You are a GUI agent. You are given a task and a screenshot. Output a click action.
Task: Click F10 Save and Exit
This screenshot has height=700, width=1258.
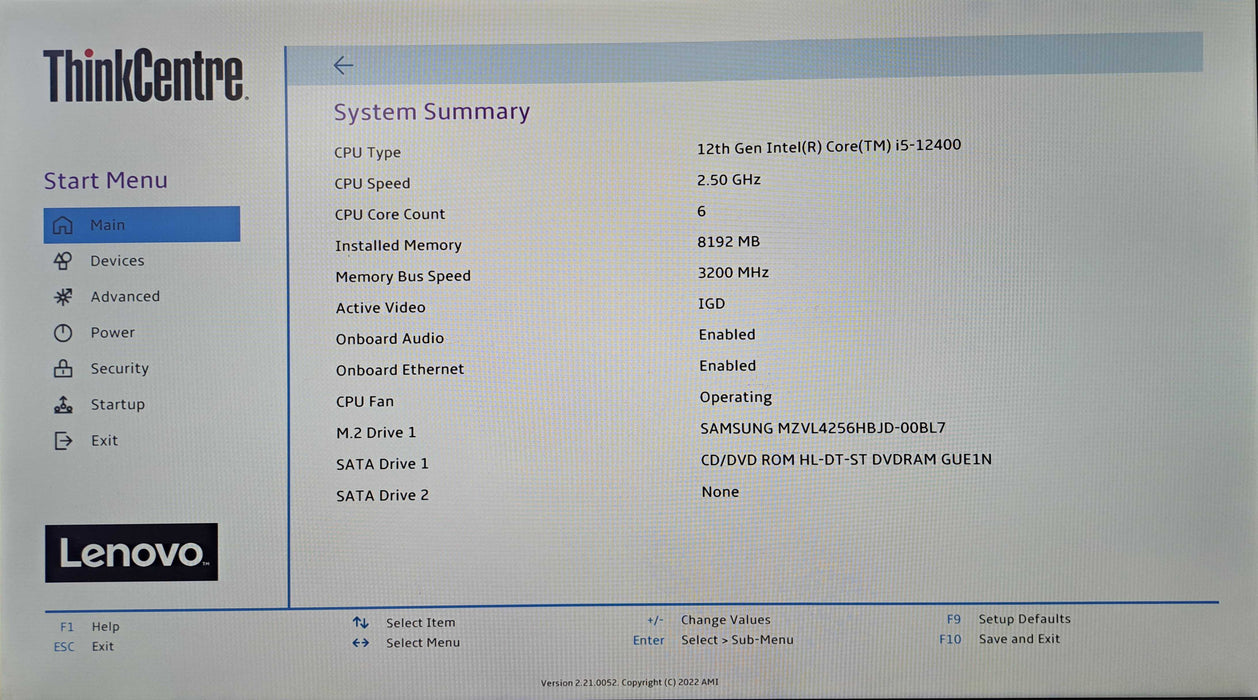(x=999, y=639)
